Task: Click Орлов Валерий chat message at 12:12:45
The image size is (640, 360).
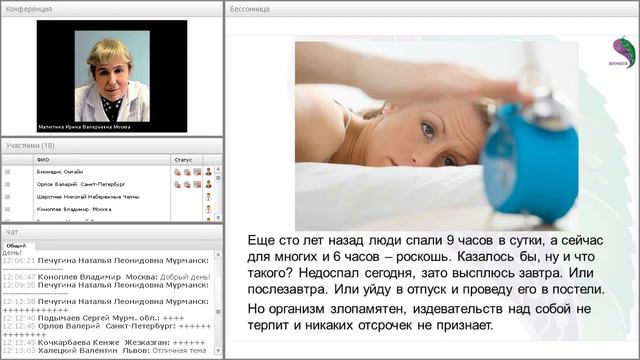Action: click(x=107, y=330)
